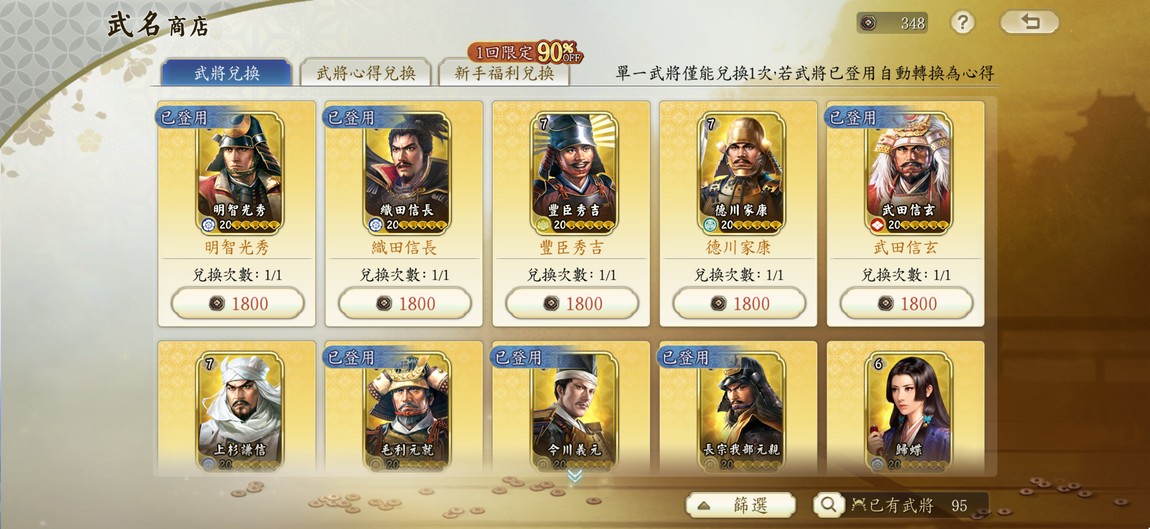Viewport: 1150px width, 529px height.
Task: Expand list with the down chevron arrows
Action: [x=575, y=475]
